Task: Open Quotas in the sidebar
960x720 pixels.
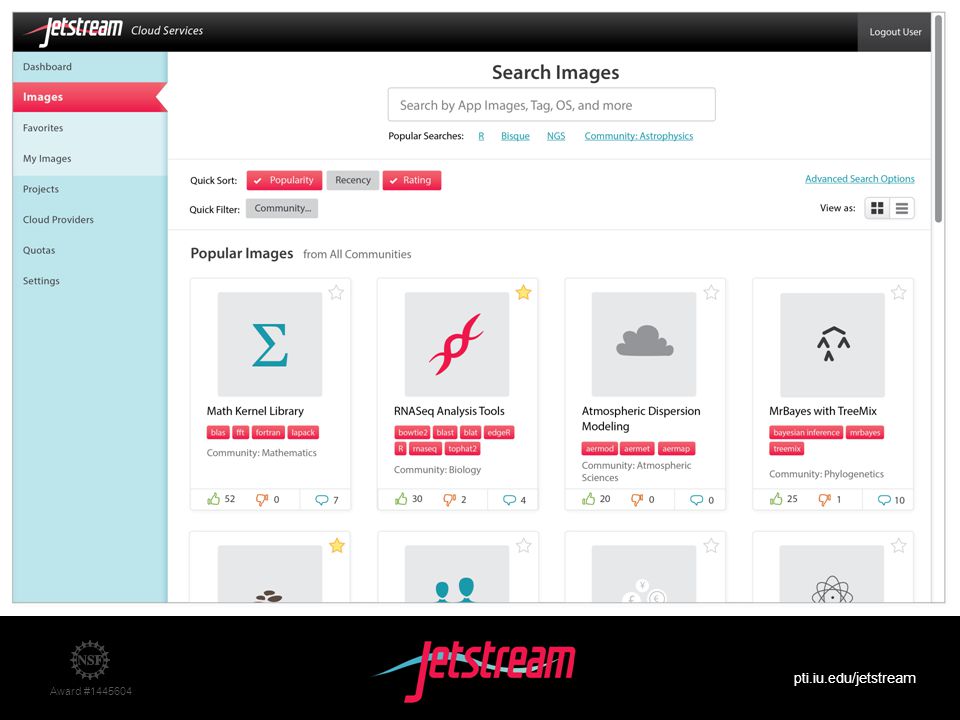Action: (x=90, y=250)
